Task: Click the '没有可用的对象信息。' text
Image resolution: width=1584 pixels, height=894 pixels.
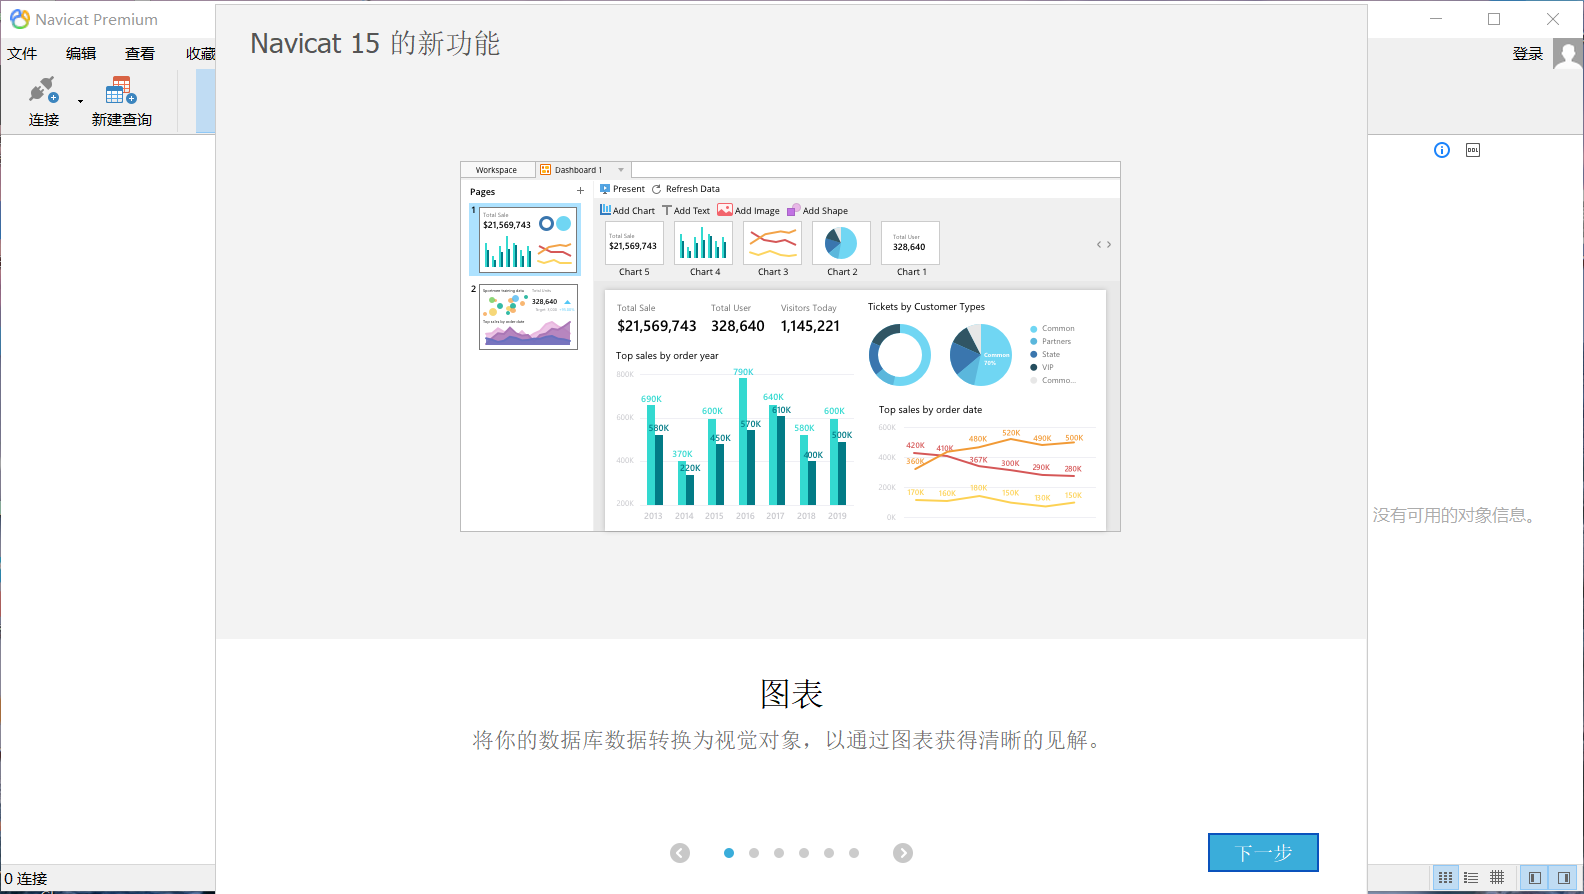Action: pos(1456,515)
